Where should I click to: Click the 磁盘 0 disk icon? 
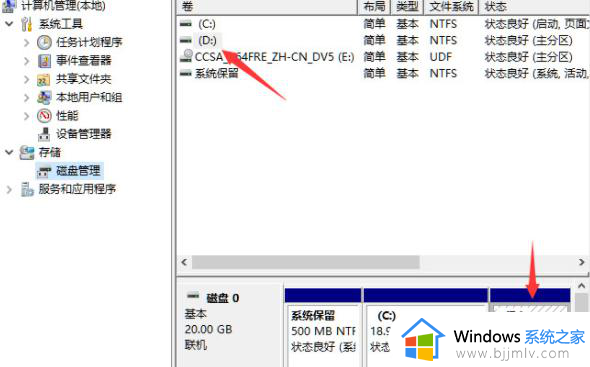193,296
